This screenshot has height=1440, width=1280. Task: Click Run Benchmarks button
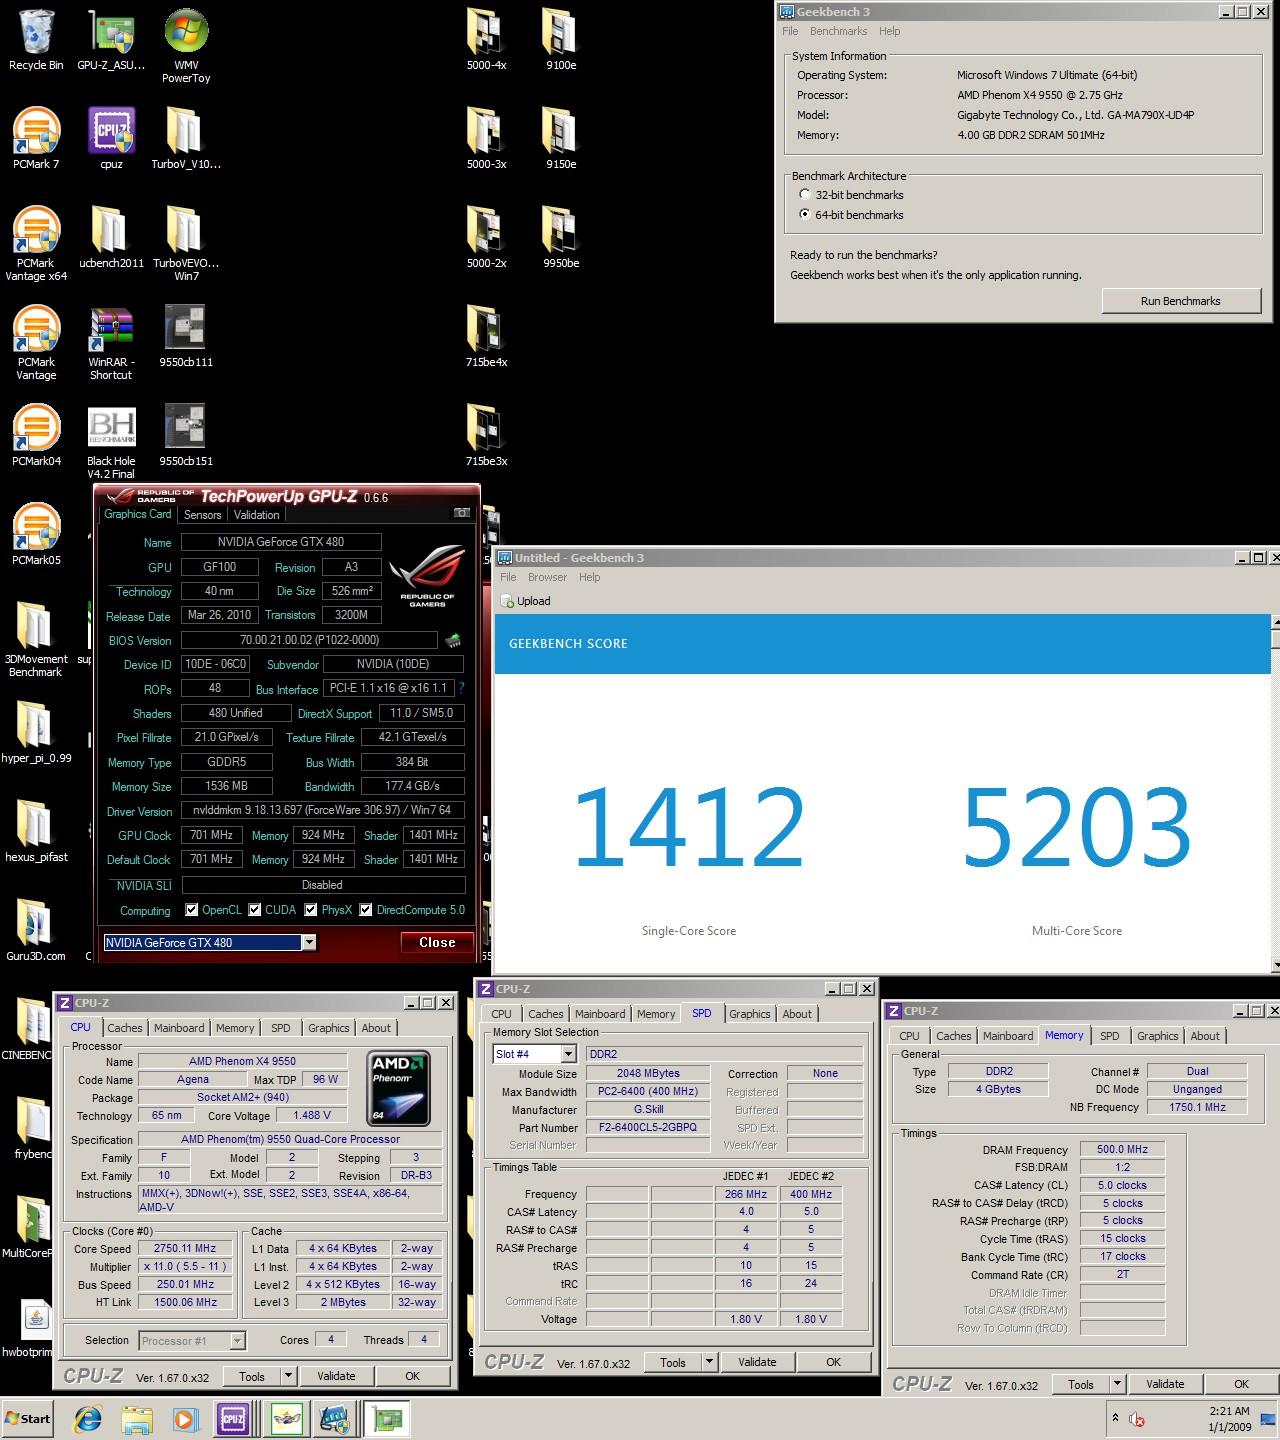[1180, 301]
